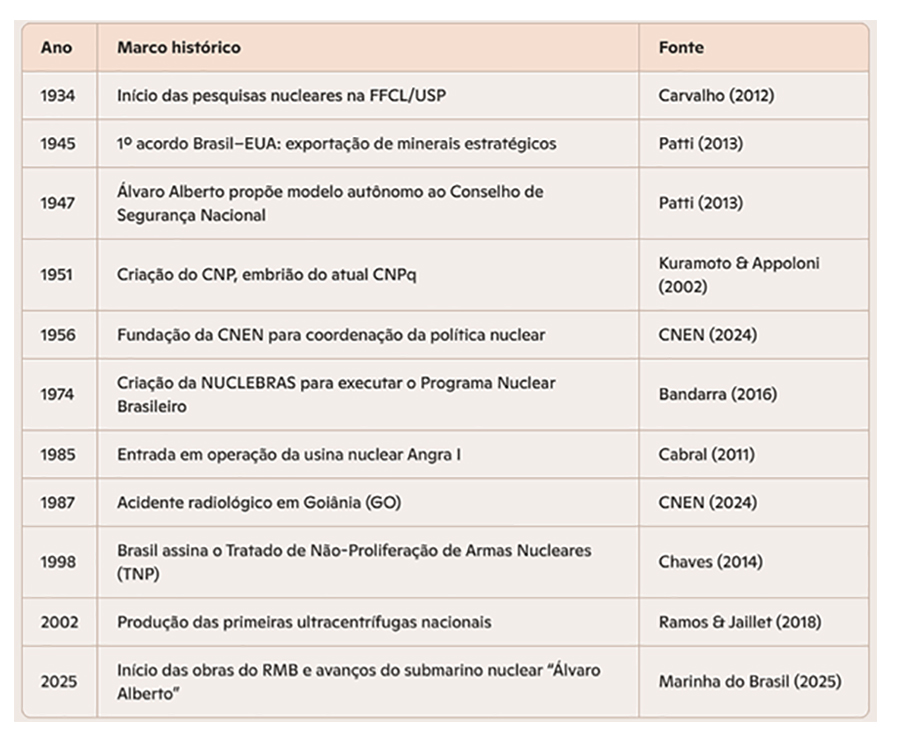Click the Álvaro Alberto propõe modelo autônomo cell
The height and width of the screenshot is (748, 900).
click(x=330, y=203)
